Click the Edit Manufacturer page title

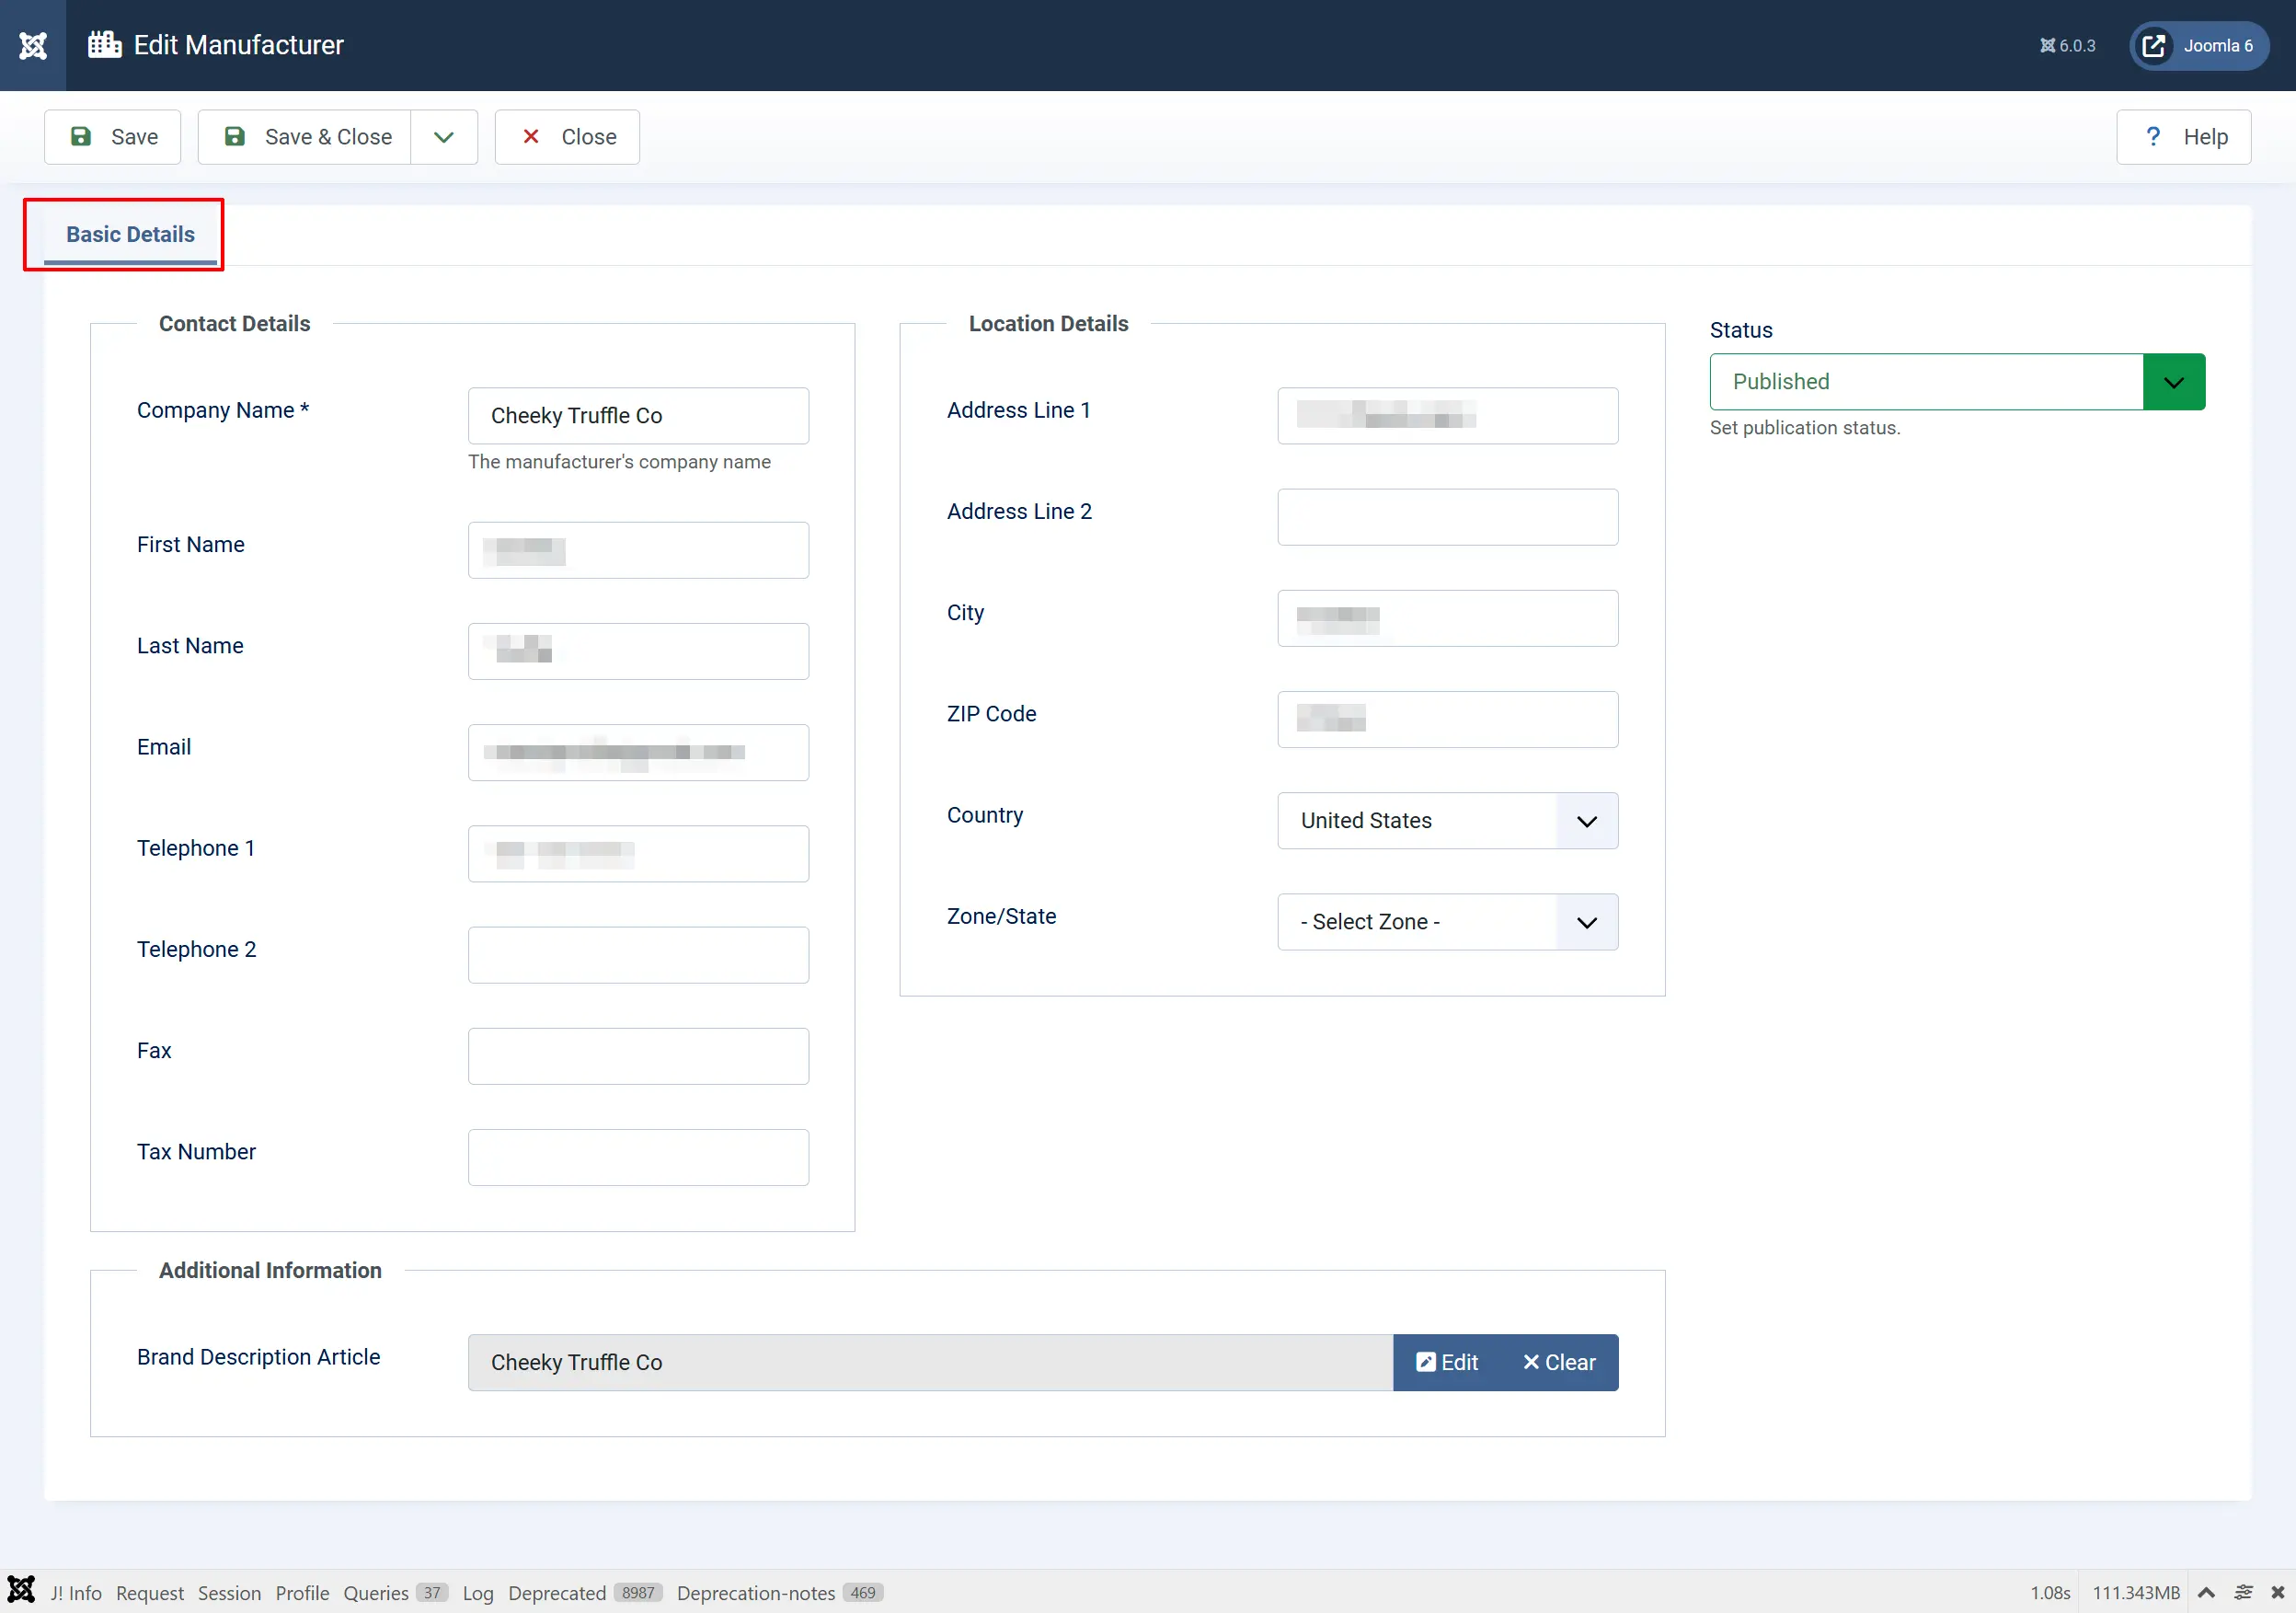pyautogui.click(x=238, y=45)
